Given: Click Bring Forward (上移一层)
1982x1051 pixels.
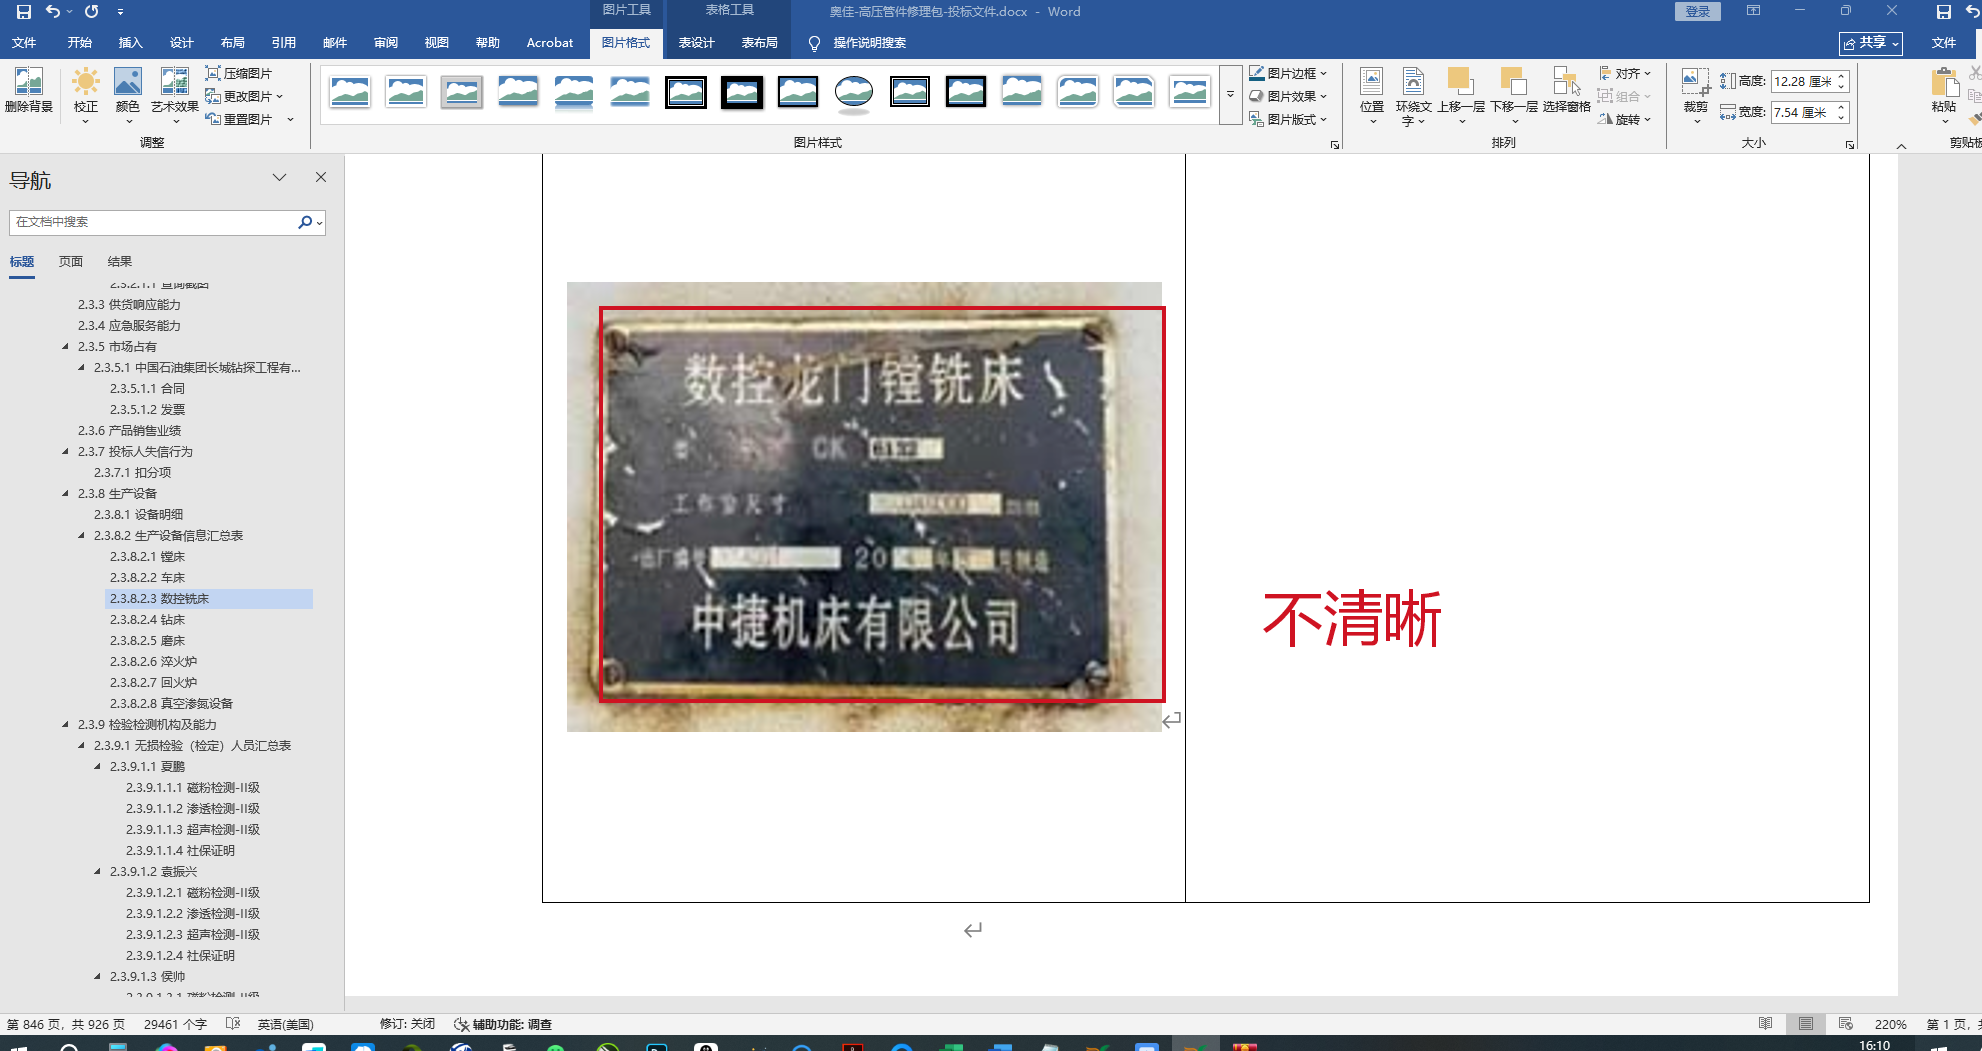Looking at the screenshot, I should (x=1461, y=95).
